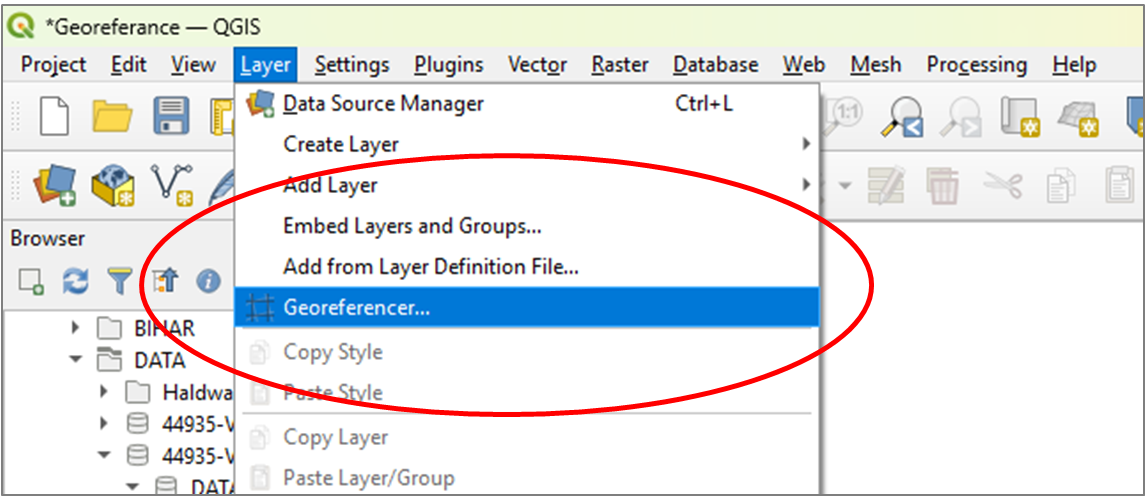Expand the Haldwa folder arrow
Viewport: 1146px width, 497px height.
tap(103, 392)
